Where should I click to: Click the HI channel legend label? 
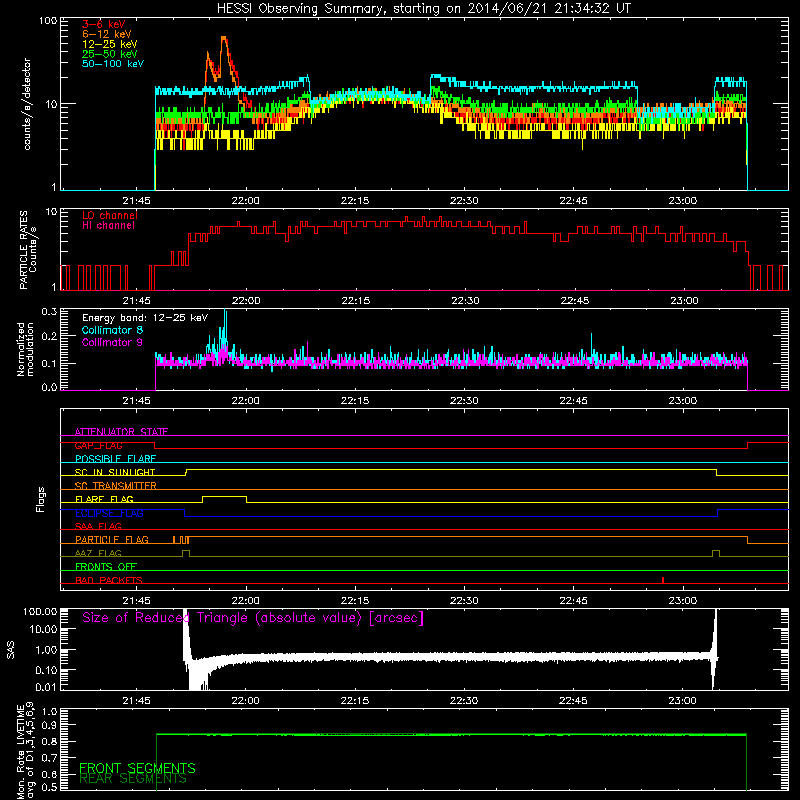click(108, 226)
